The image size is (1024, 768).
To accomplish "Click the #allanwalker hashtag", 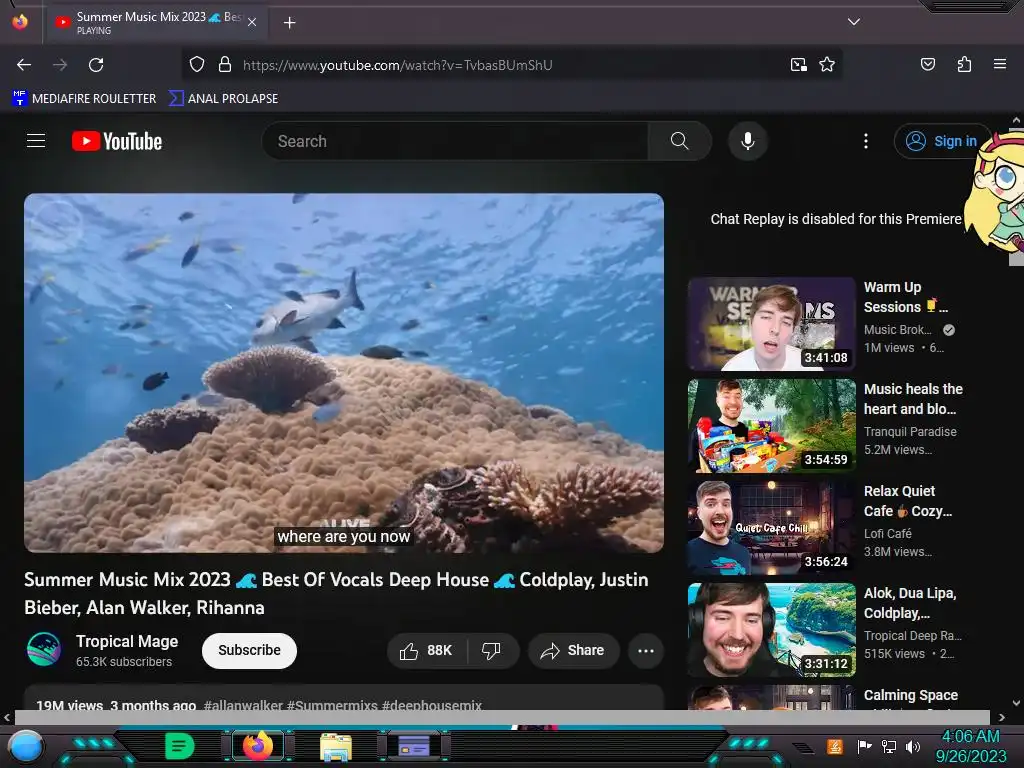I will pyautogui.click(x=243, y=705).
